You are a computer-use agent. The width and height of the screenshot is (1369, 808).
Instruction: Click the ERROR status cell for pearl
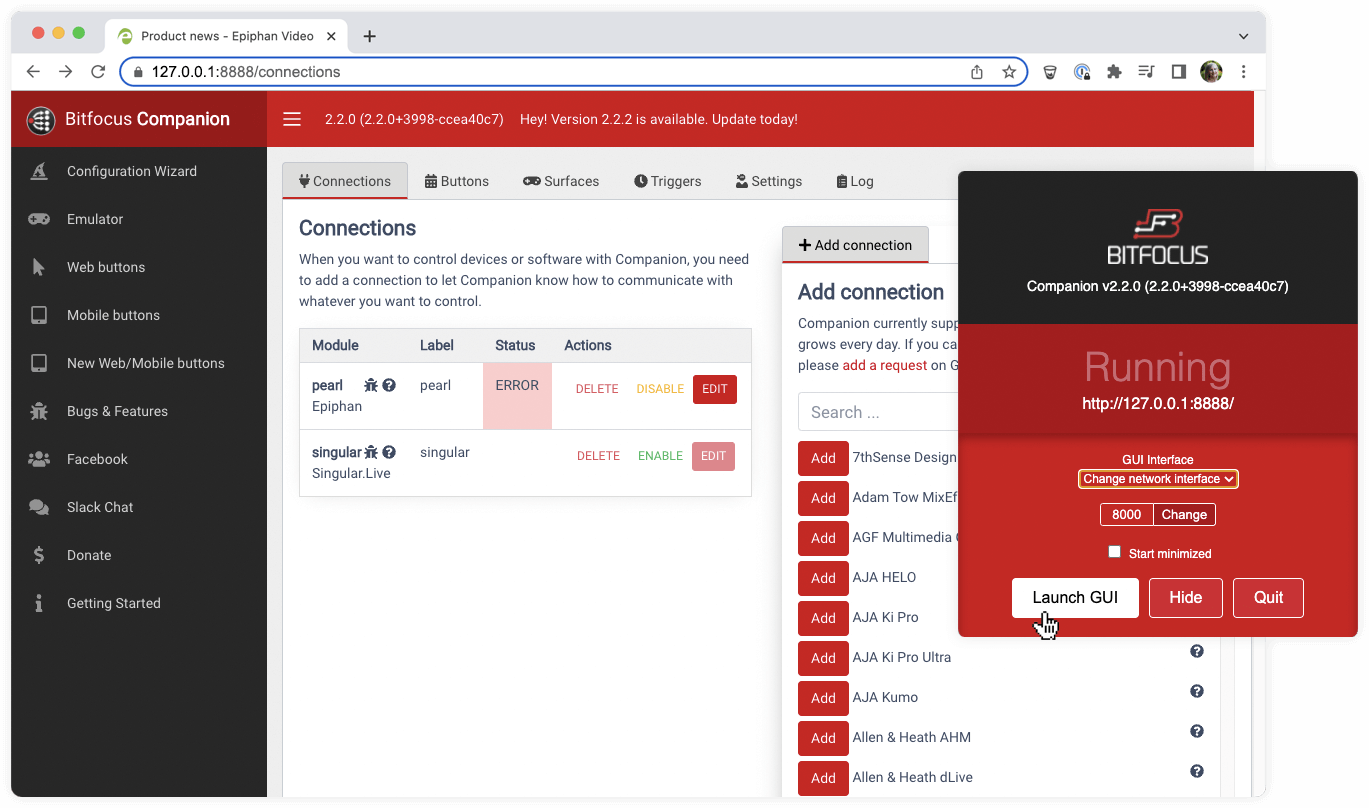[517, 396]
